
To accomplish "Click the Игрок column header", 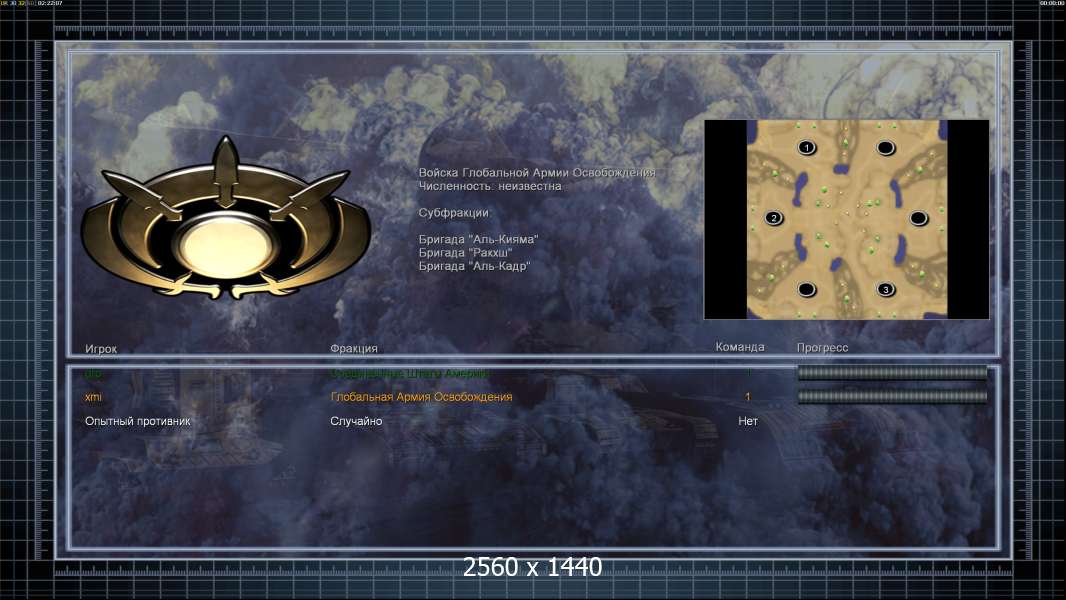I will click(x=101, y=349).
